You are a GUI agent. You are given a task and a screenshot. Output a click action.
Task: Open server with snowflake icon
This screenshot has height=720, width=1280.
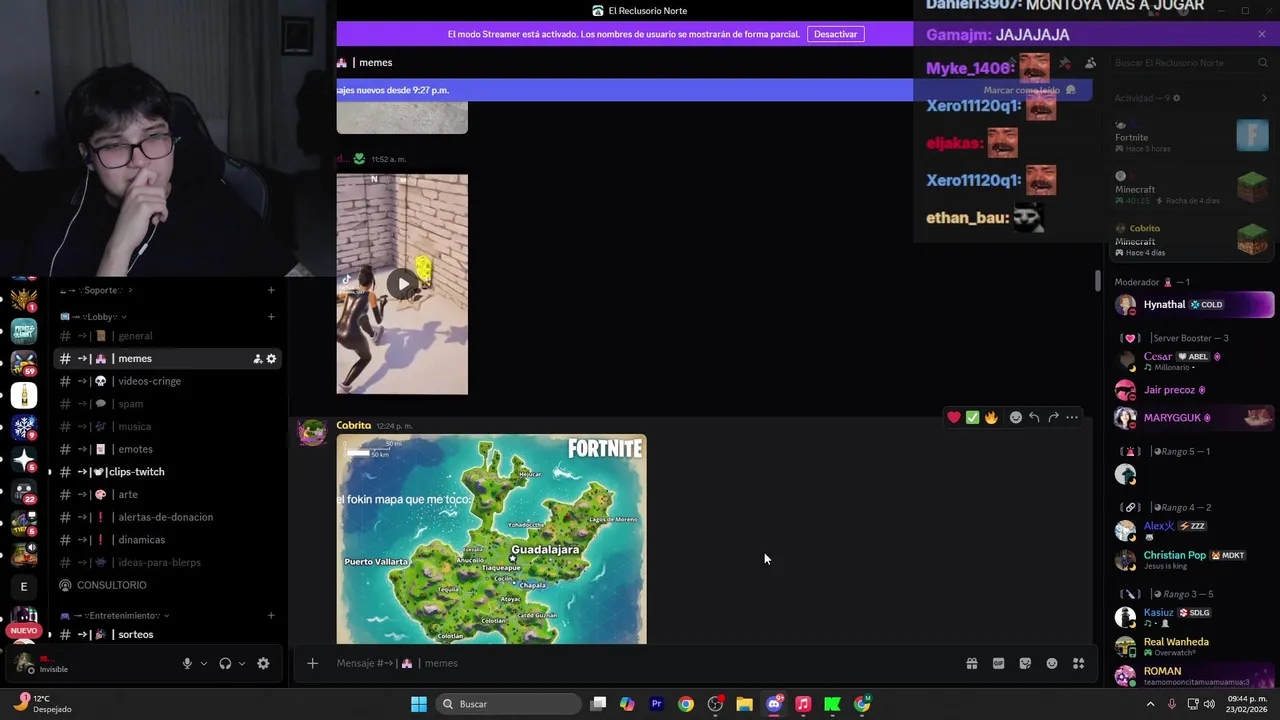point(24,428)
